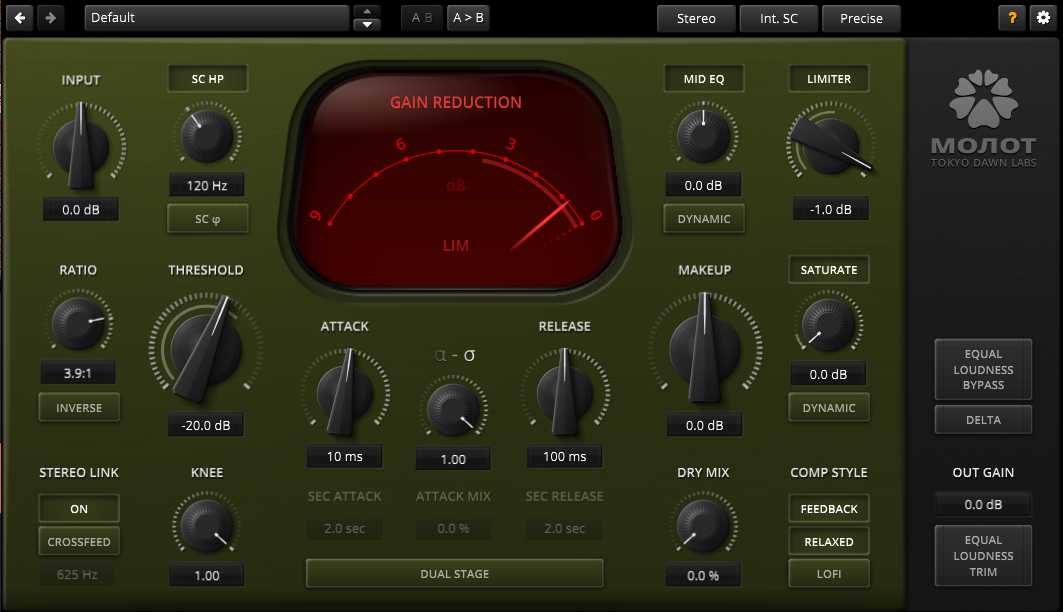
Task: Click the preset stepper arrows
Action: pyautogui.click(x=366, y=17)
